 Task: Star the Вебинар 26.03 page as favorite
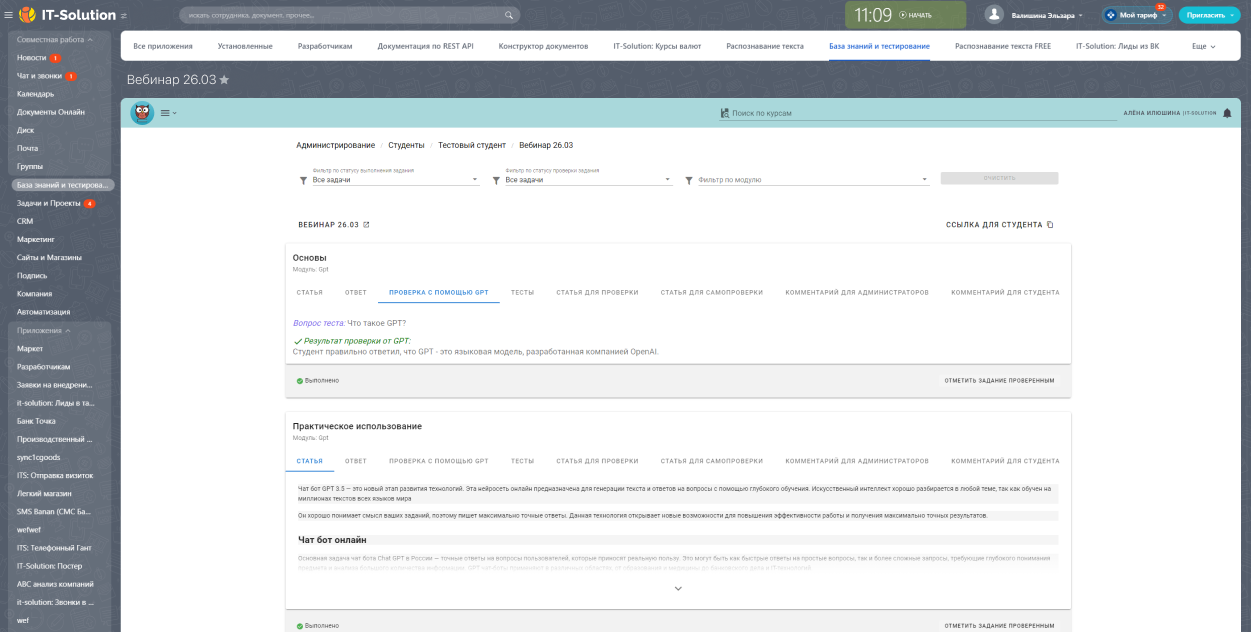point(224,80)
